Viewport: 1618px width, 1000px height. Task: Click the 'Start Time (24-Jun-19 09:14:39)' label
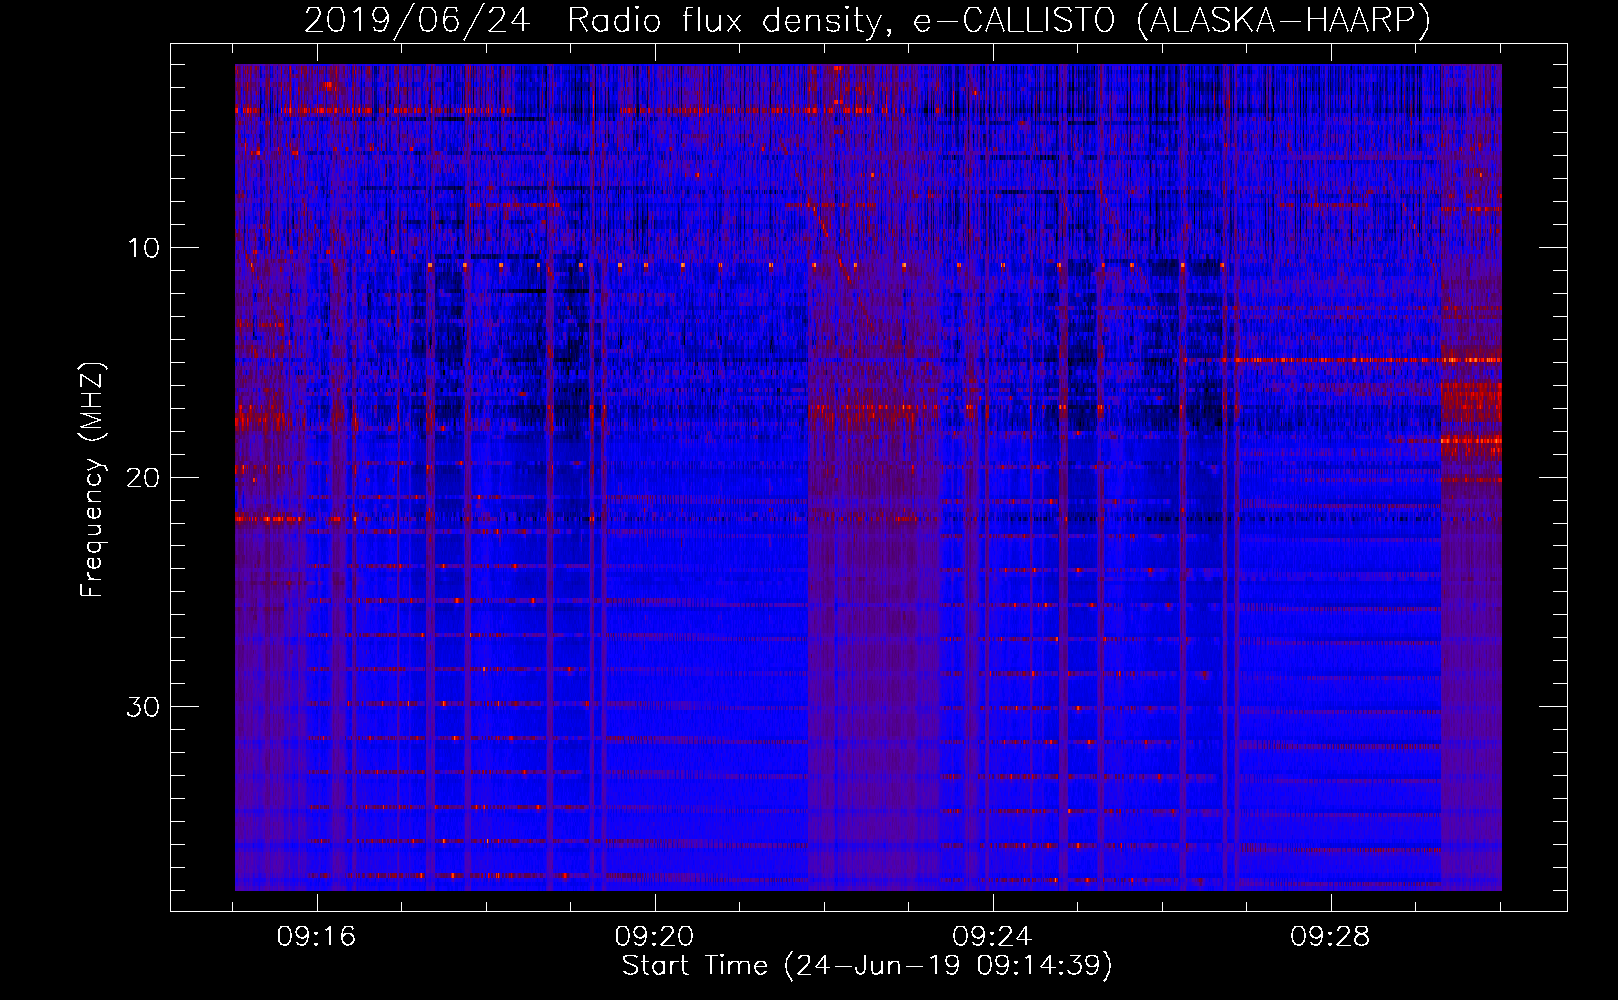(867, 966)
